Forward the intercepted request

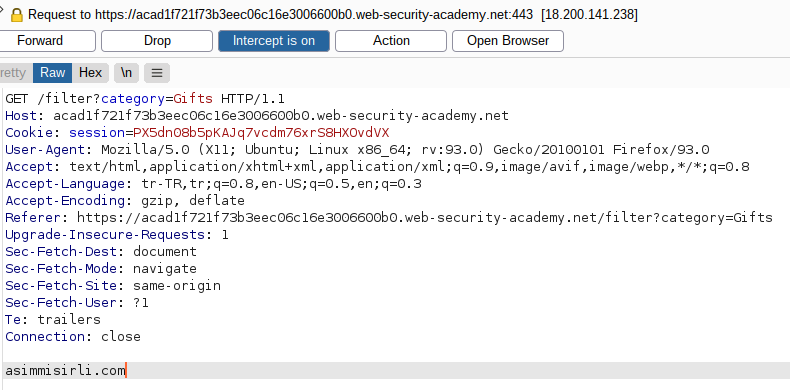click(x=40, y=41)
